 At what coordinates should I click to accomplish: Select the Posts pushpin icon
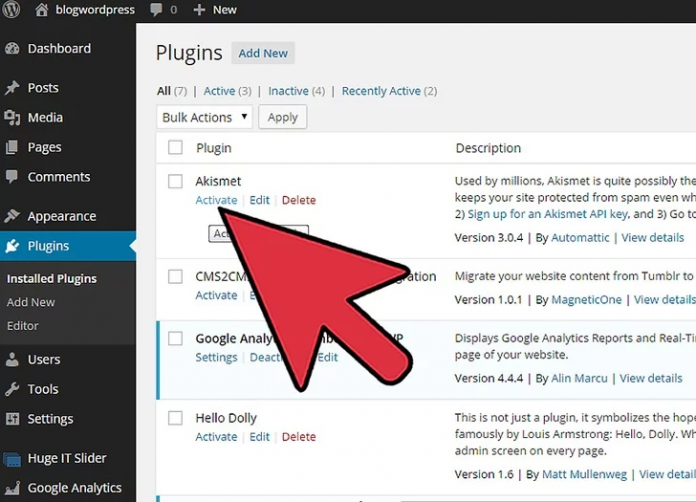coord(12,88)
